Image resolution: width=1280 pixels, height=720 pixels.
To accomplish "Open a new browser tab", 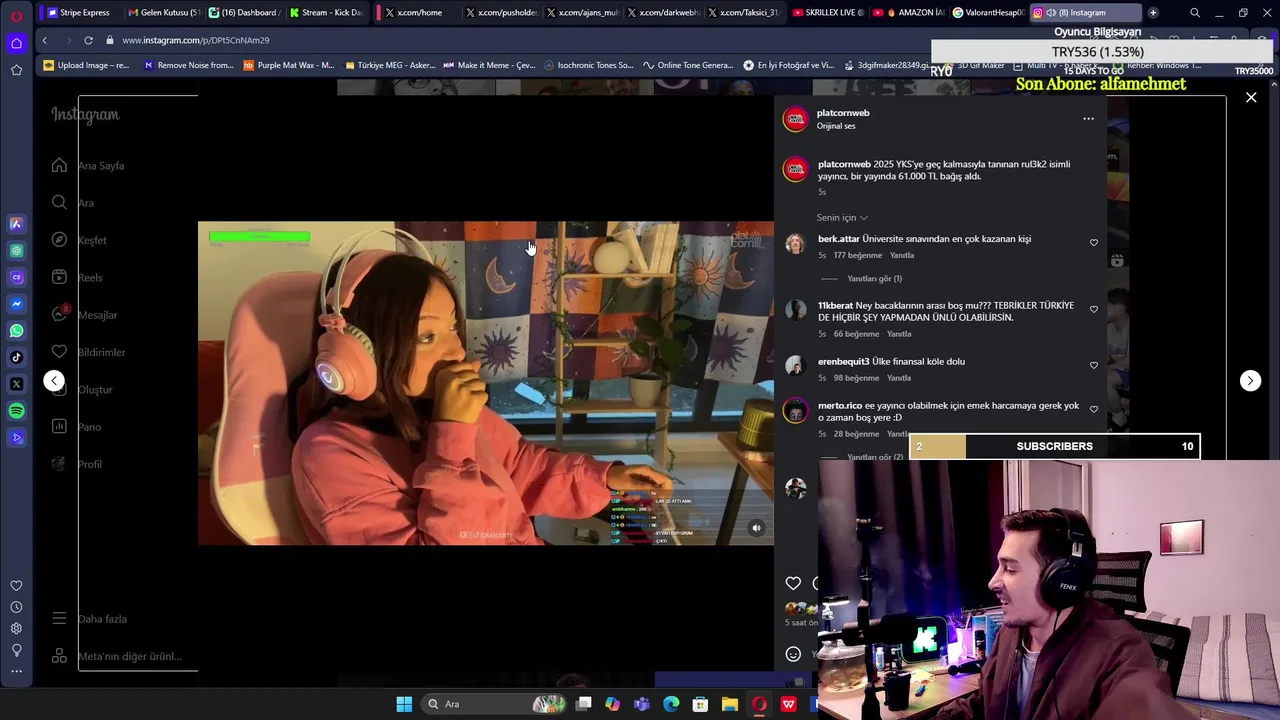I will pos(1153,13).
